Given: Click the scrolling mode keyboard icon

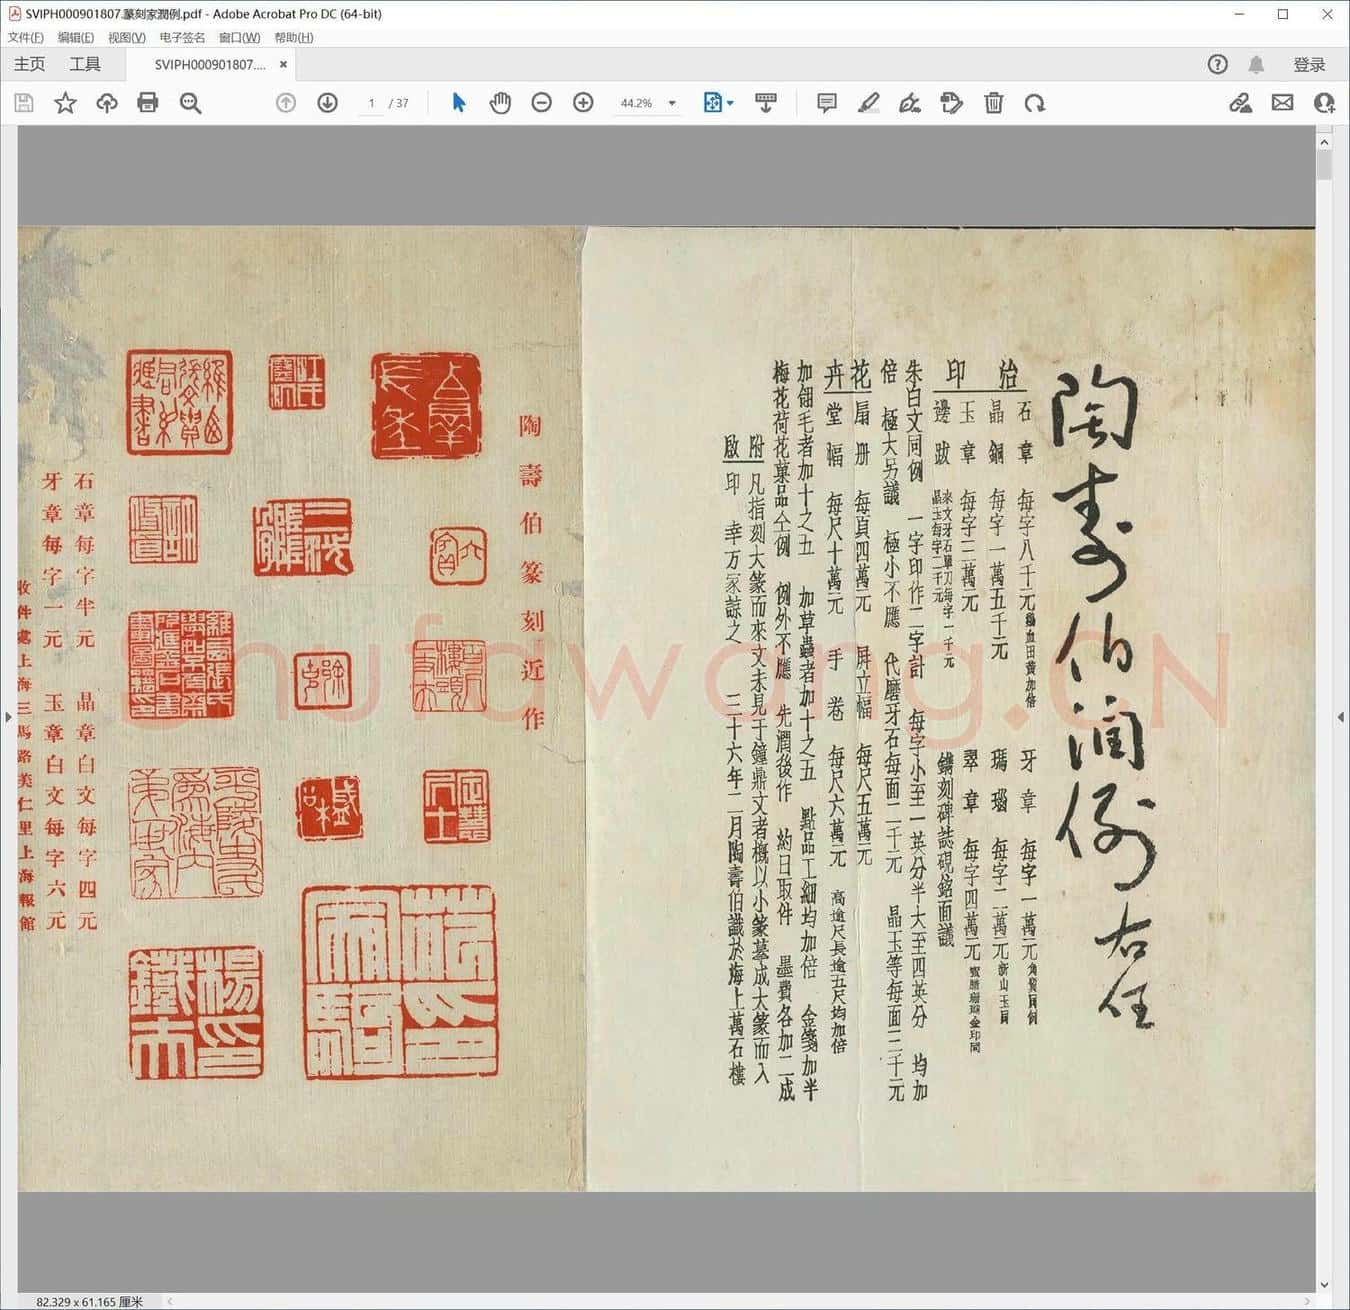Looking at the screenshot, I should click(766, 103).
